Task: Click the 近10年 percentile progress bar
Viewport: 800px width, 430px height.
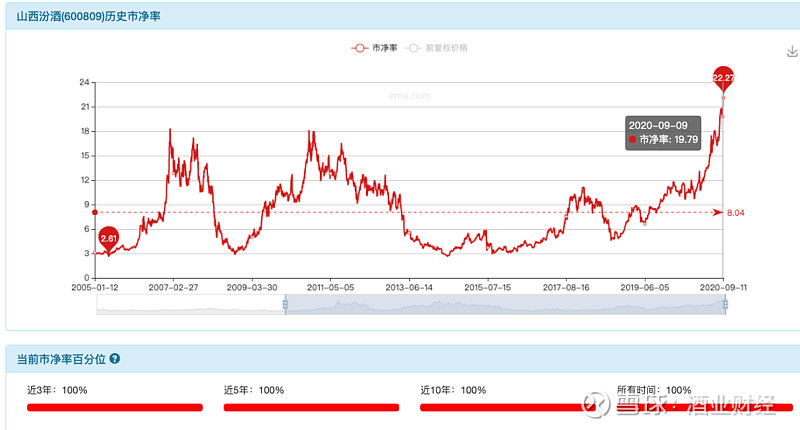Action: click(x=508, y=407)
